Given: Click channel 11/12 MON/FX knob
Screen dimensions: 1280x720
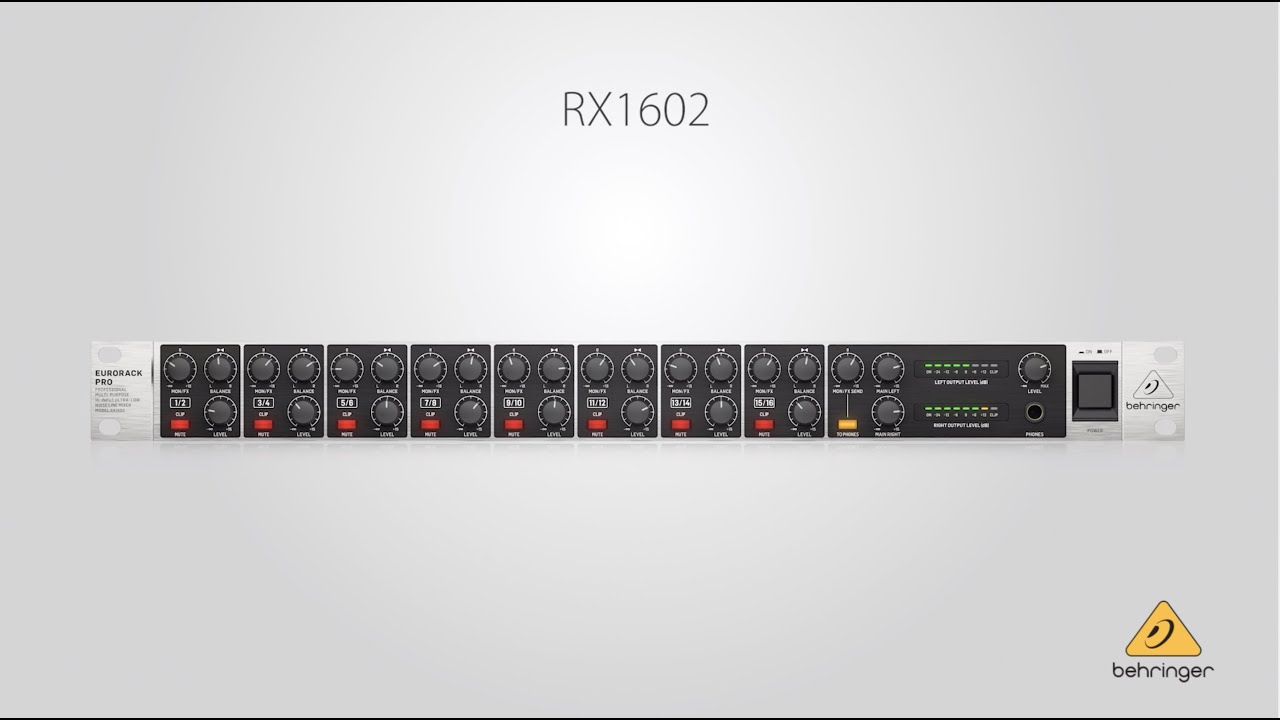Looking at the screenshot, I should 597,369.
